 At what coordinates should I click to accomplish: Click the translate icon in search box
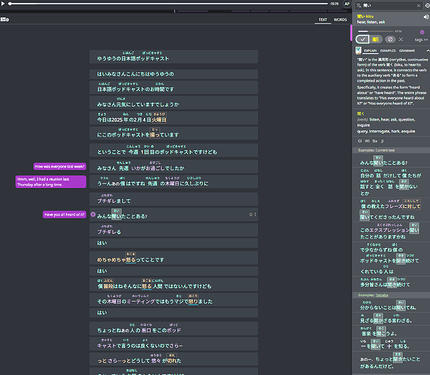(x=359, y=5)
